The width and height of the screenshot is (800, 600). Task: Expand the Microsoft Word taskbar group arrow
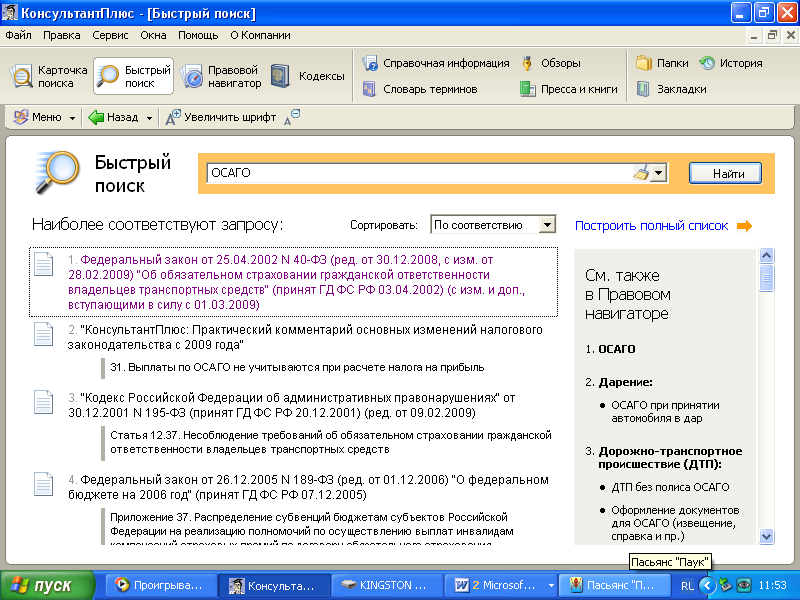551,586
